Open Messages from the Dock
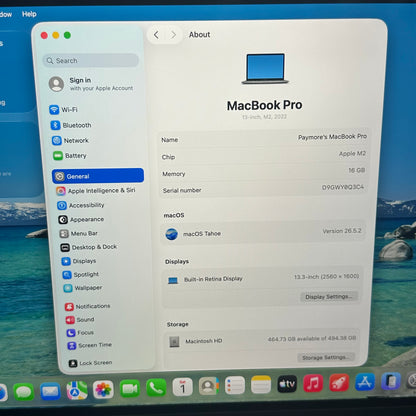The image size is (416, 416). 24,392
